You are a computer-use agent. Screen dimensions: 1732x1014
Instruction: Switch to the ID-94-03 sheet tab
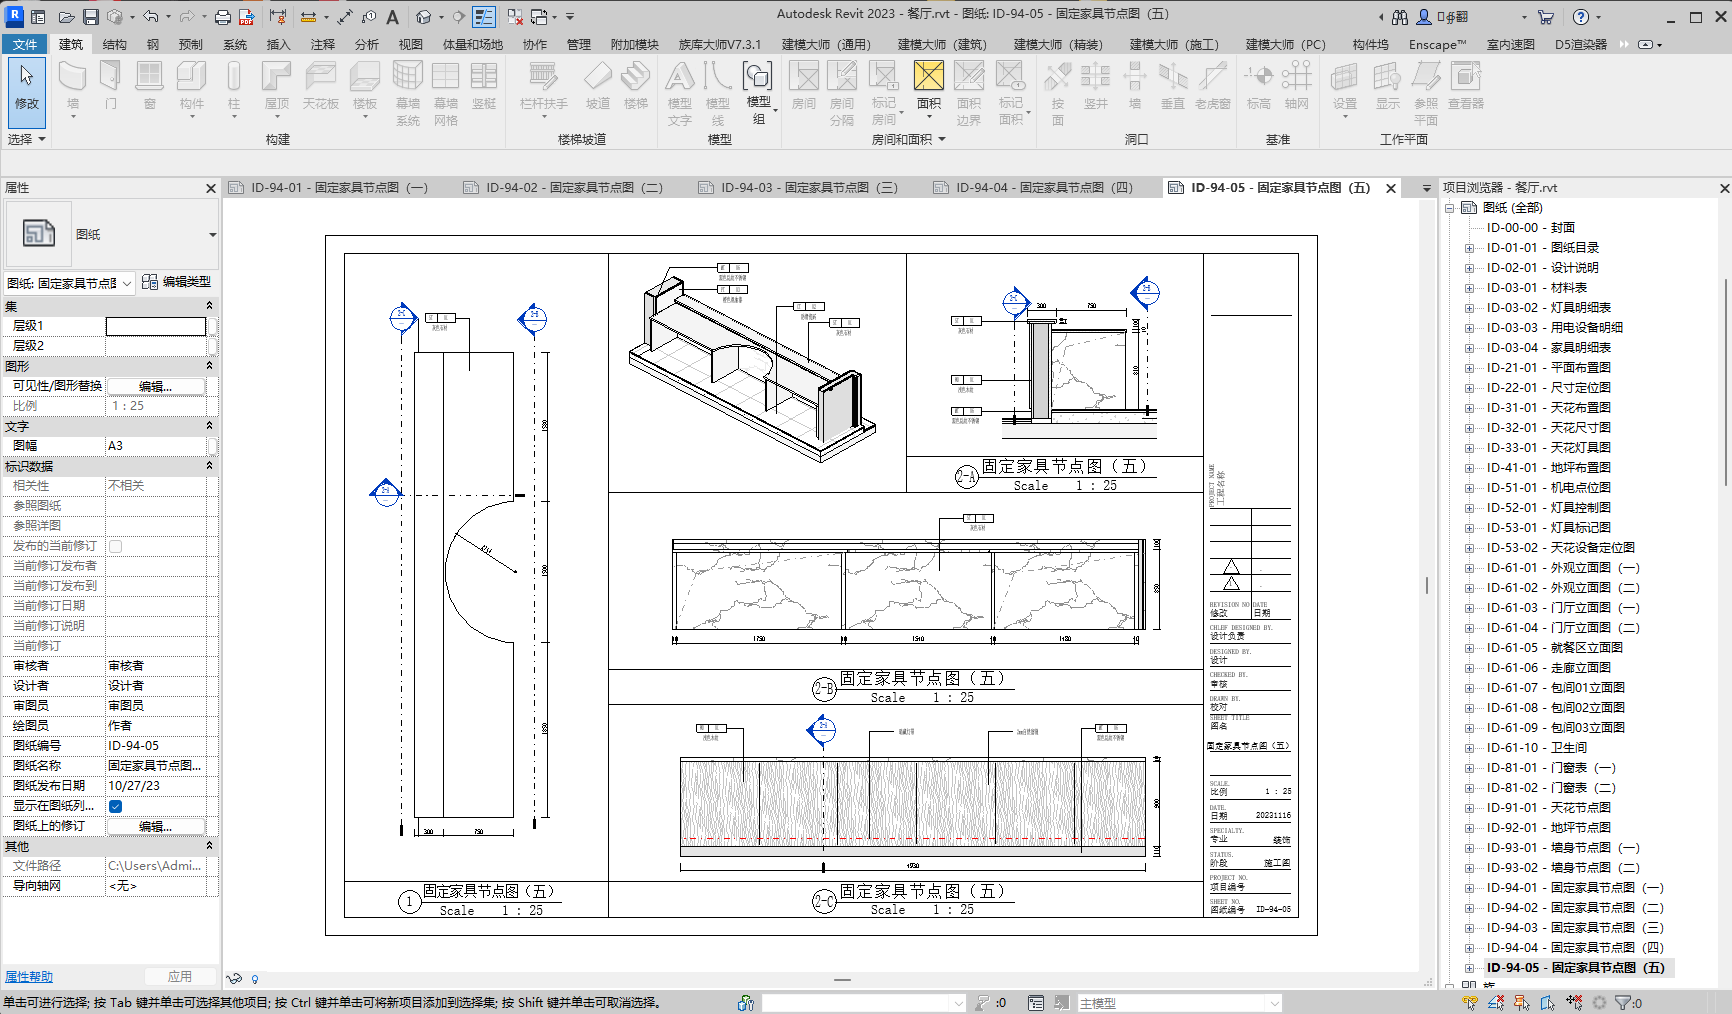pyautogui.click(x=808, y=188)
